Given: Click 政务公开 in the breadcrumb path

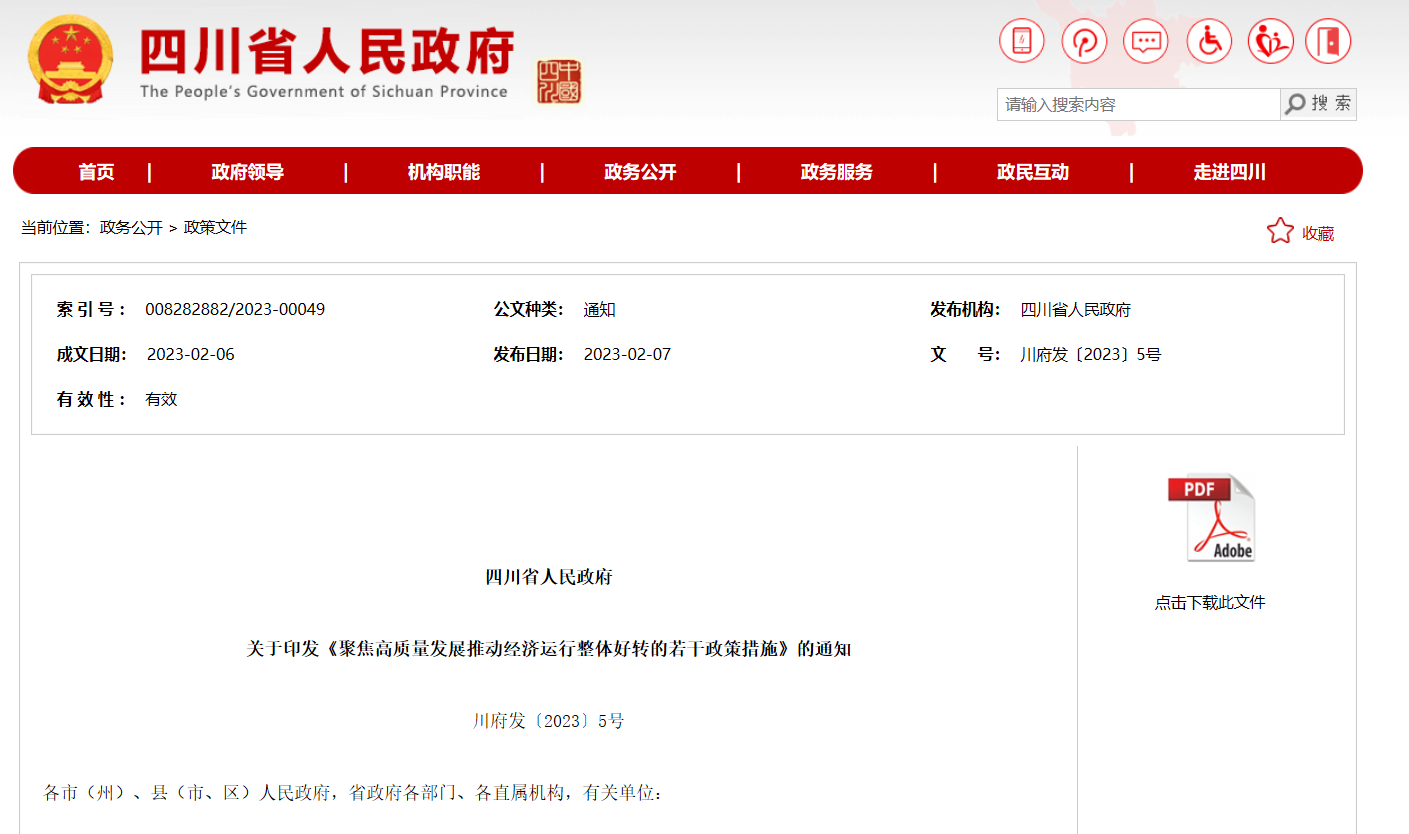Looking at the screenshot, I should (x=131, y=228).
